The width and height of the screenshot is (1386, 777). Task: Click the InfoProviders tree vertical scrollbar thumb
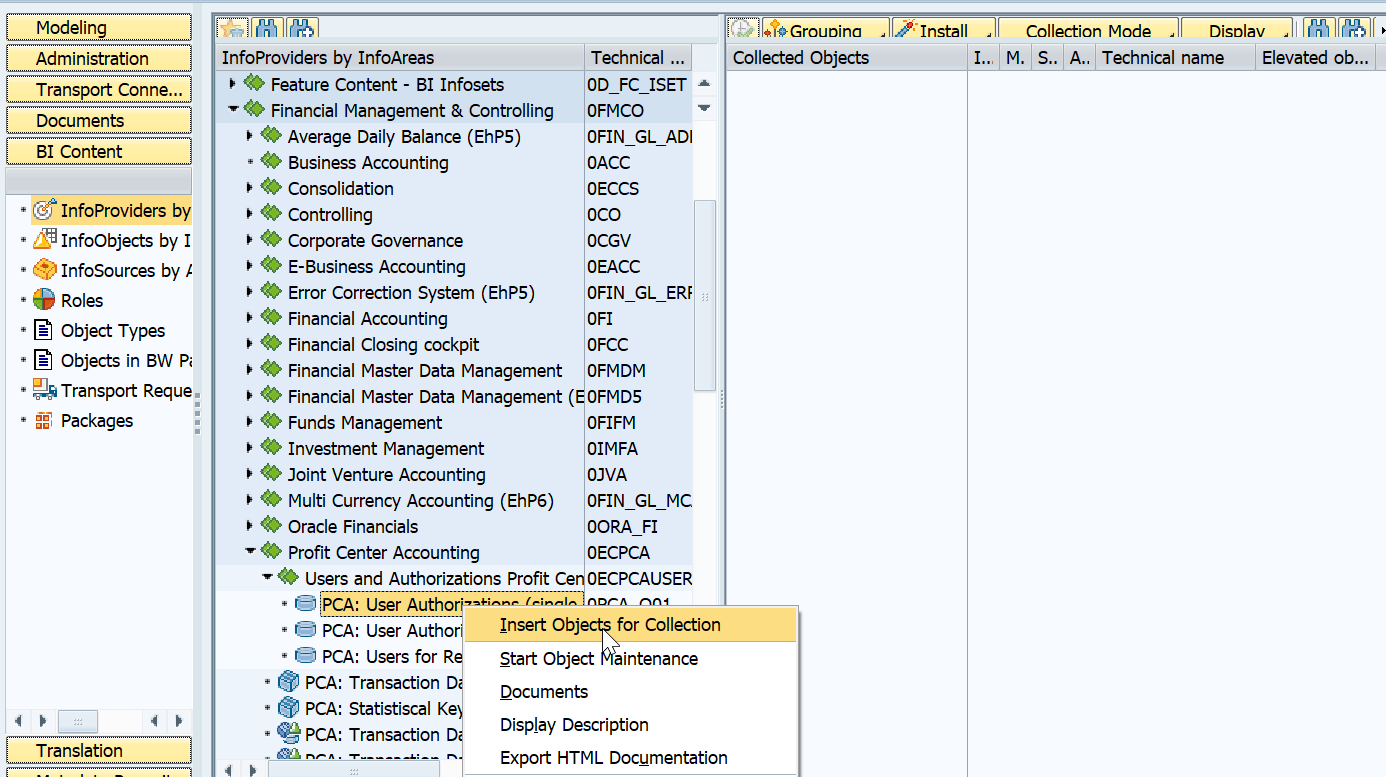(705, 296)
